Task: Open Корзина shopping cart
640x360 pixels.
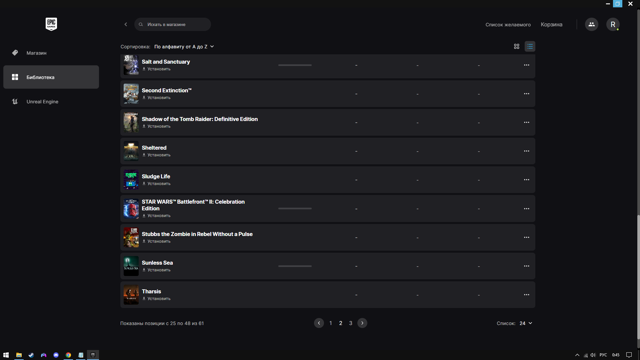Action: (551, 24)
